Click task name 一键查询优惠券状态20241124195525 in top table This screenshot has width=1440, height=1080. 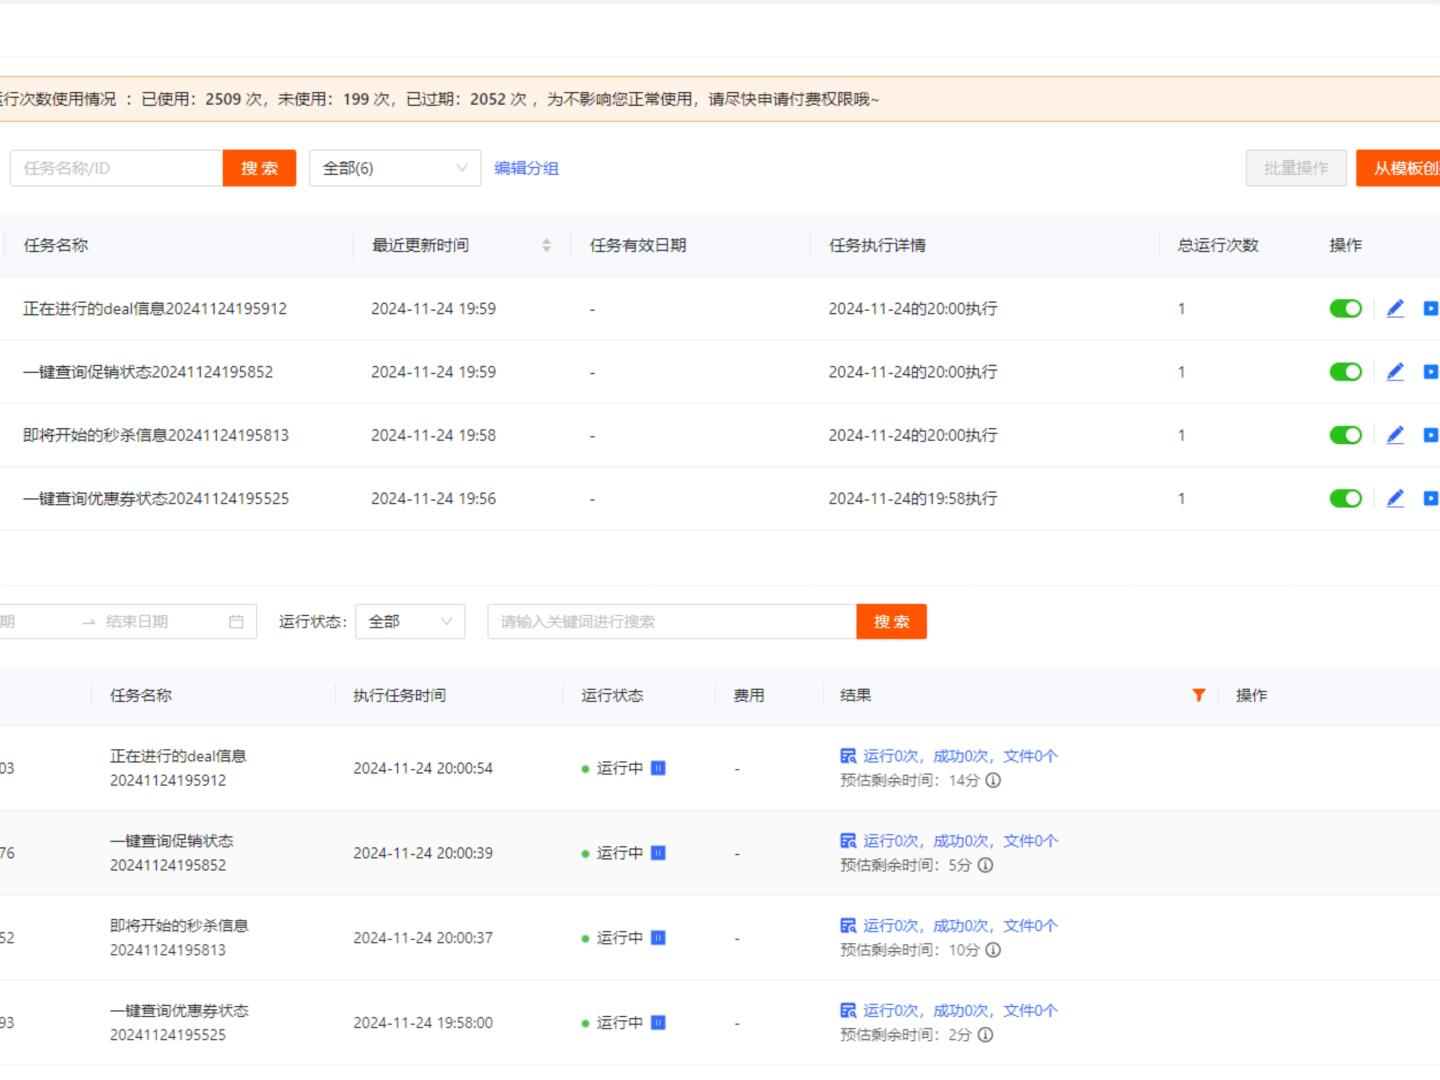[x=156, y=498]
